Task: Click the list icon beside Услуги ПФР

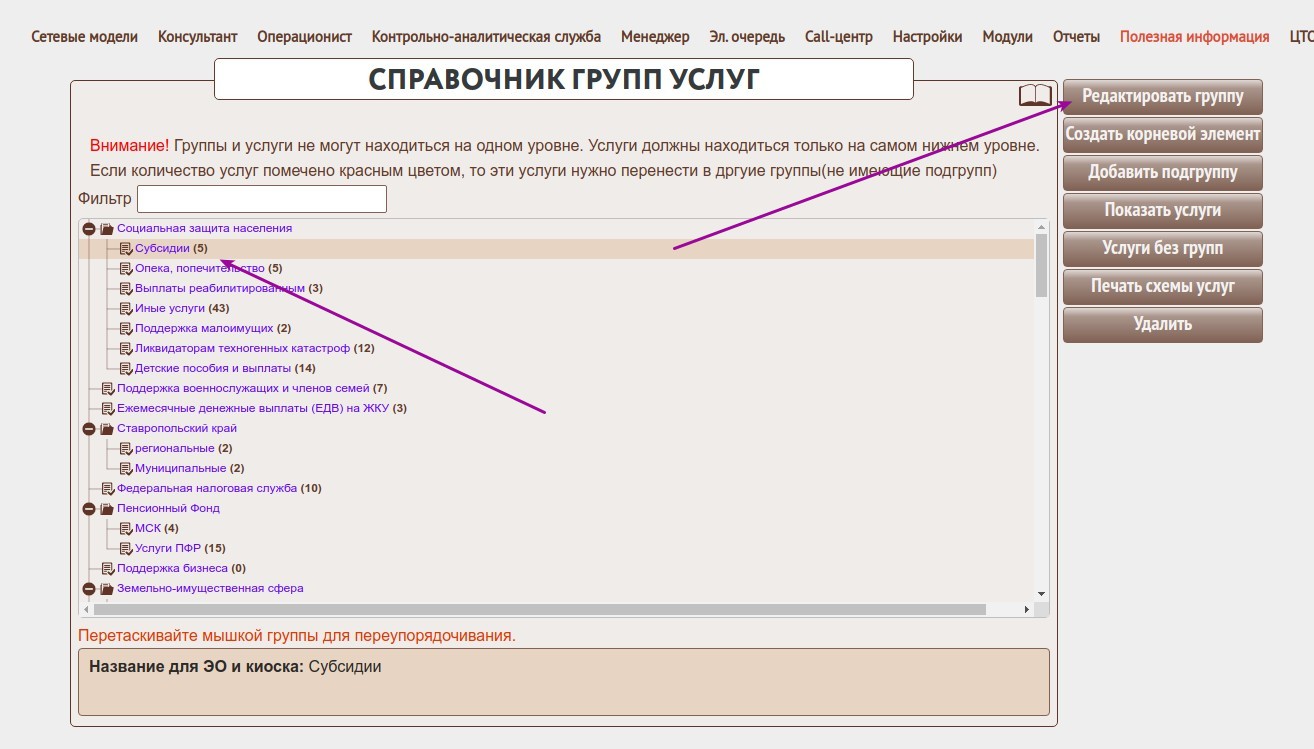Action: pyautogui.click(x=126, y=549)
